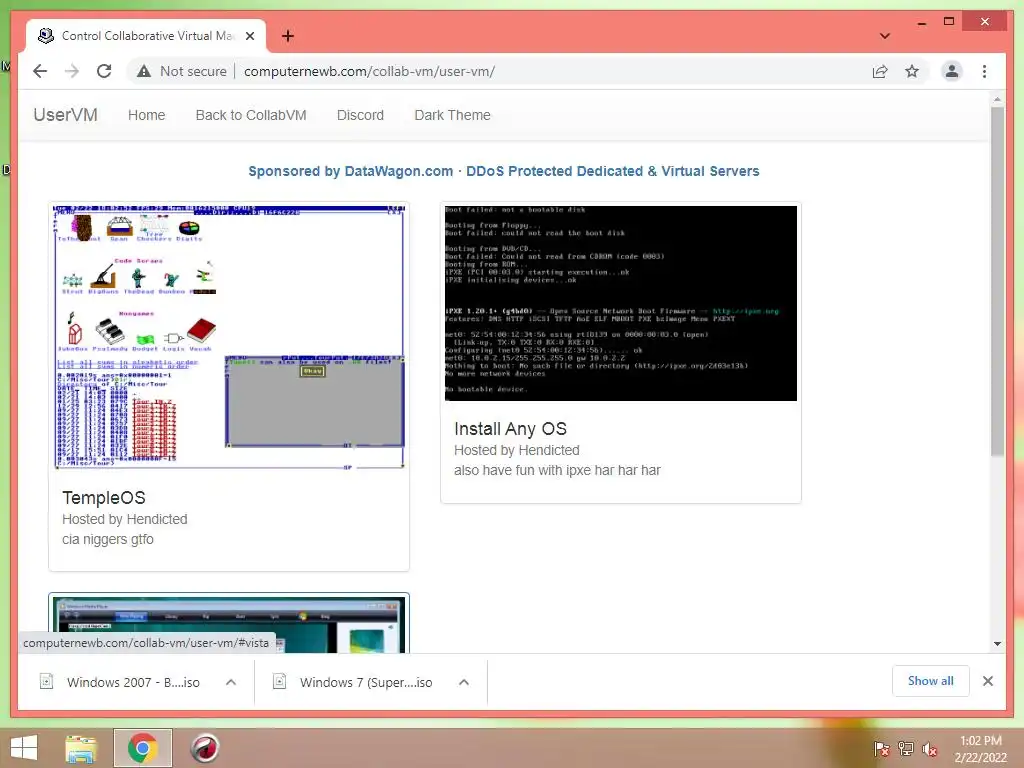The width and height of the screenshot is (1024, 768).
Task: Select the Control Collaborative Virtual Machines tab
Action: pyautogui.click(x=146, y=36)
